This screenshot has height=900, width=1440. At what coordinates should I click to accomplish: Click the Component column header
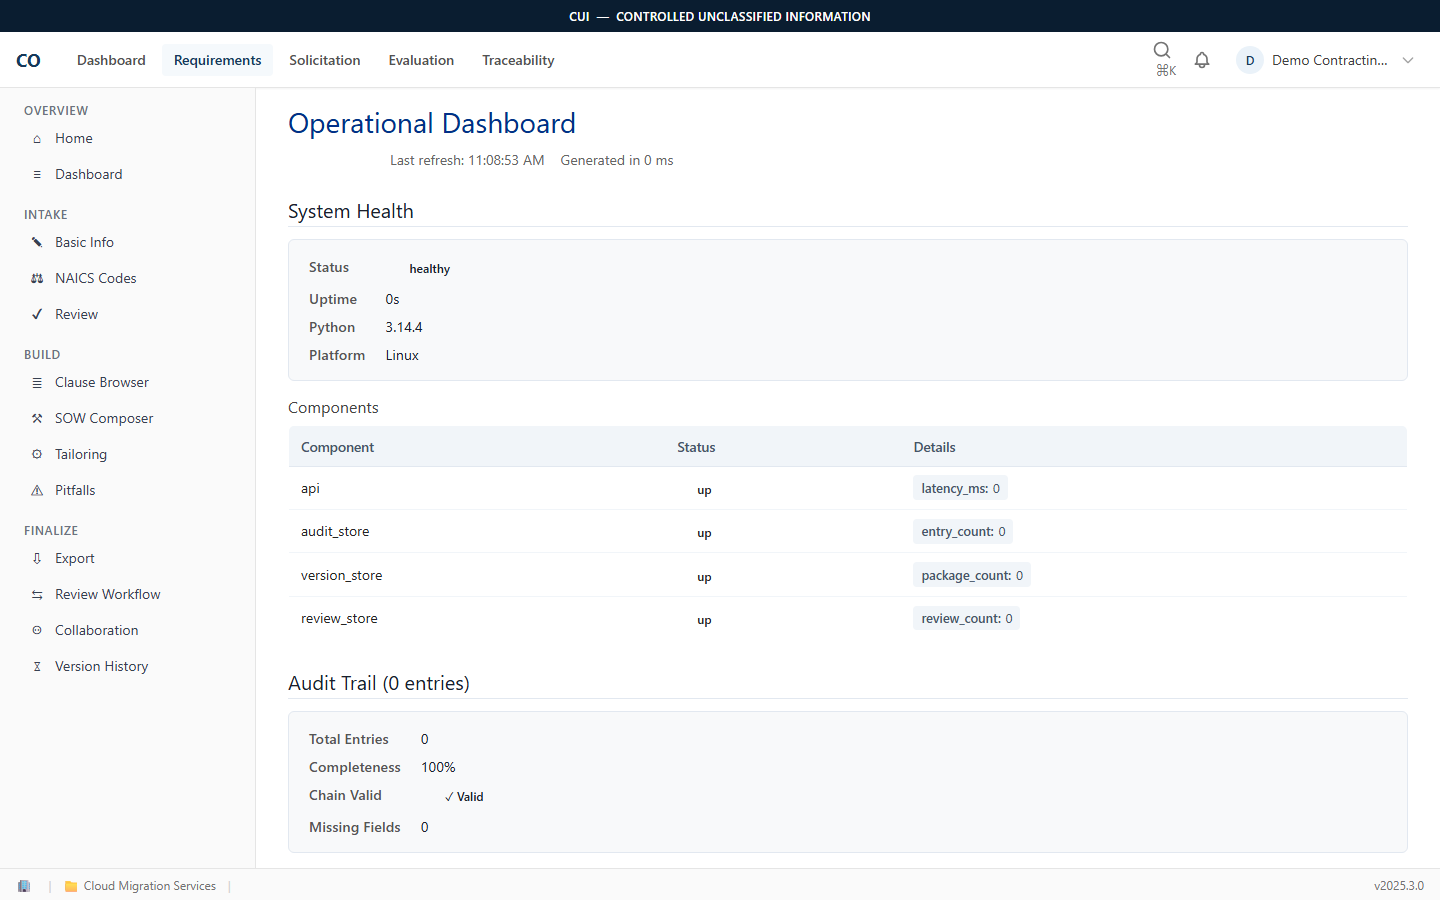click(x=337, y=447)
